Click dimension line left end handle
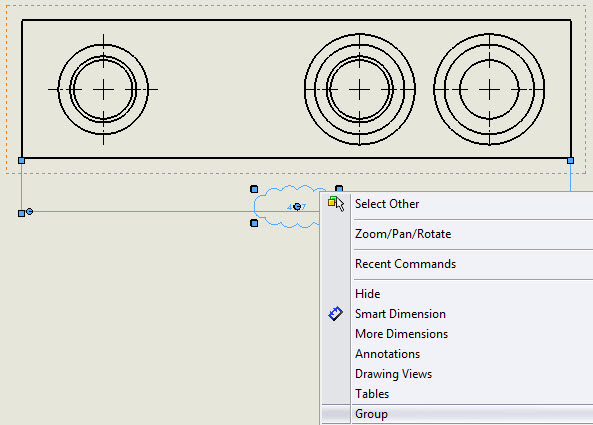Image resolution: width=593 pixels, height=425 pixels. coord(22,214)
